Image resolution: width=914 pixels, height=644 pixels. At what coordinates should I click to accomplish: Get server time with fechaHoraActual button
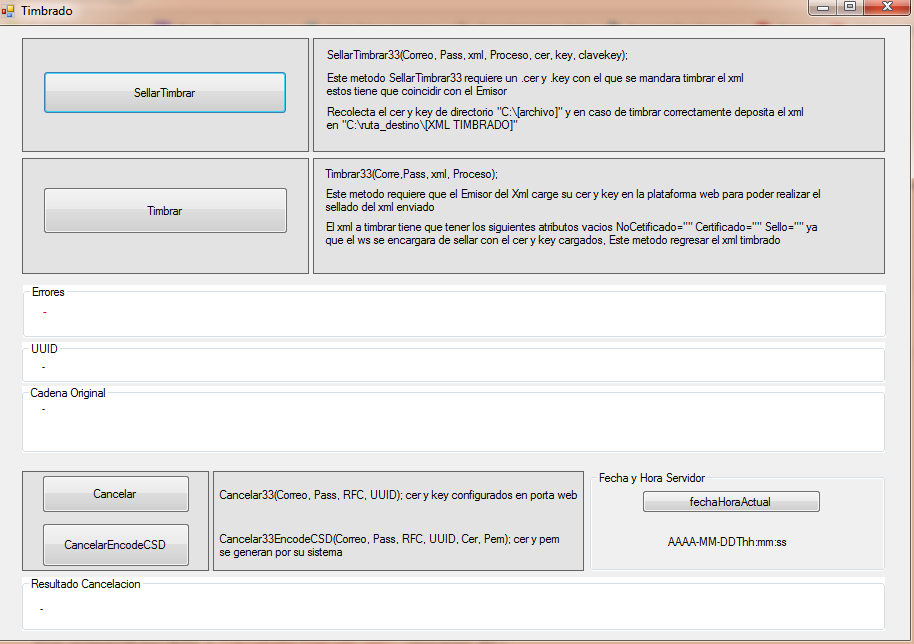(731, 502)
